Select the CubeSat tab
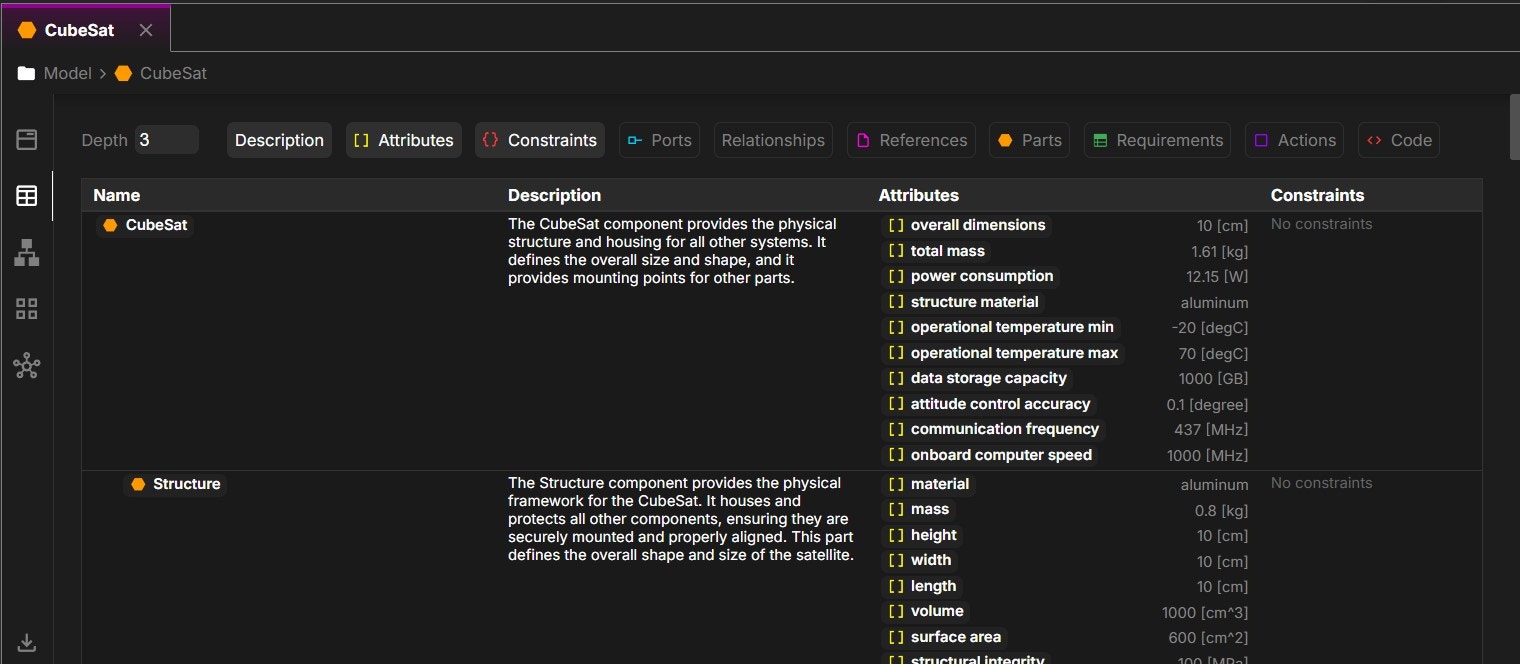Screen dimensions: 1520x664 click(86, 30)
